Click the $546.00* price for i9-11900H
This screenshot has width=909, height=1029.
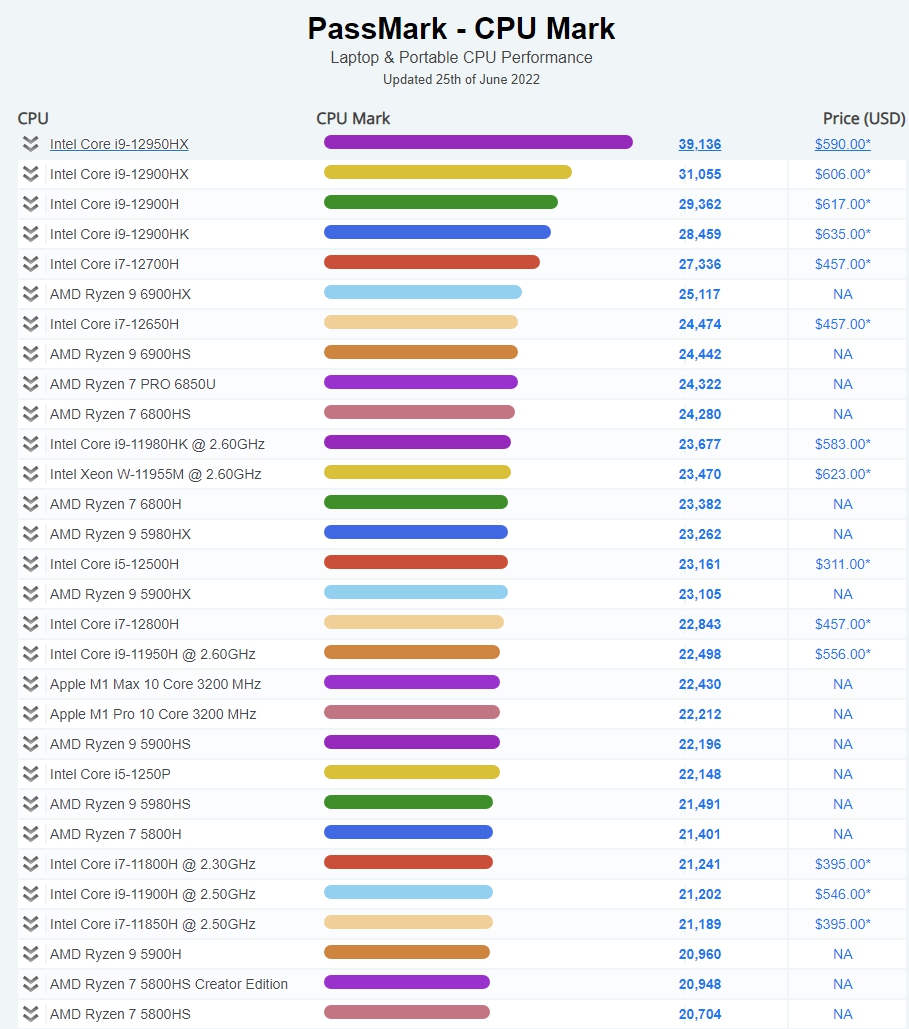(843, 894)
